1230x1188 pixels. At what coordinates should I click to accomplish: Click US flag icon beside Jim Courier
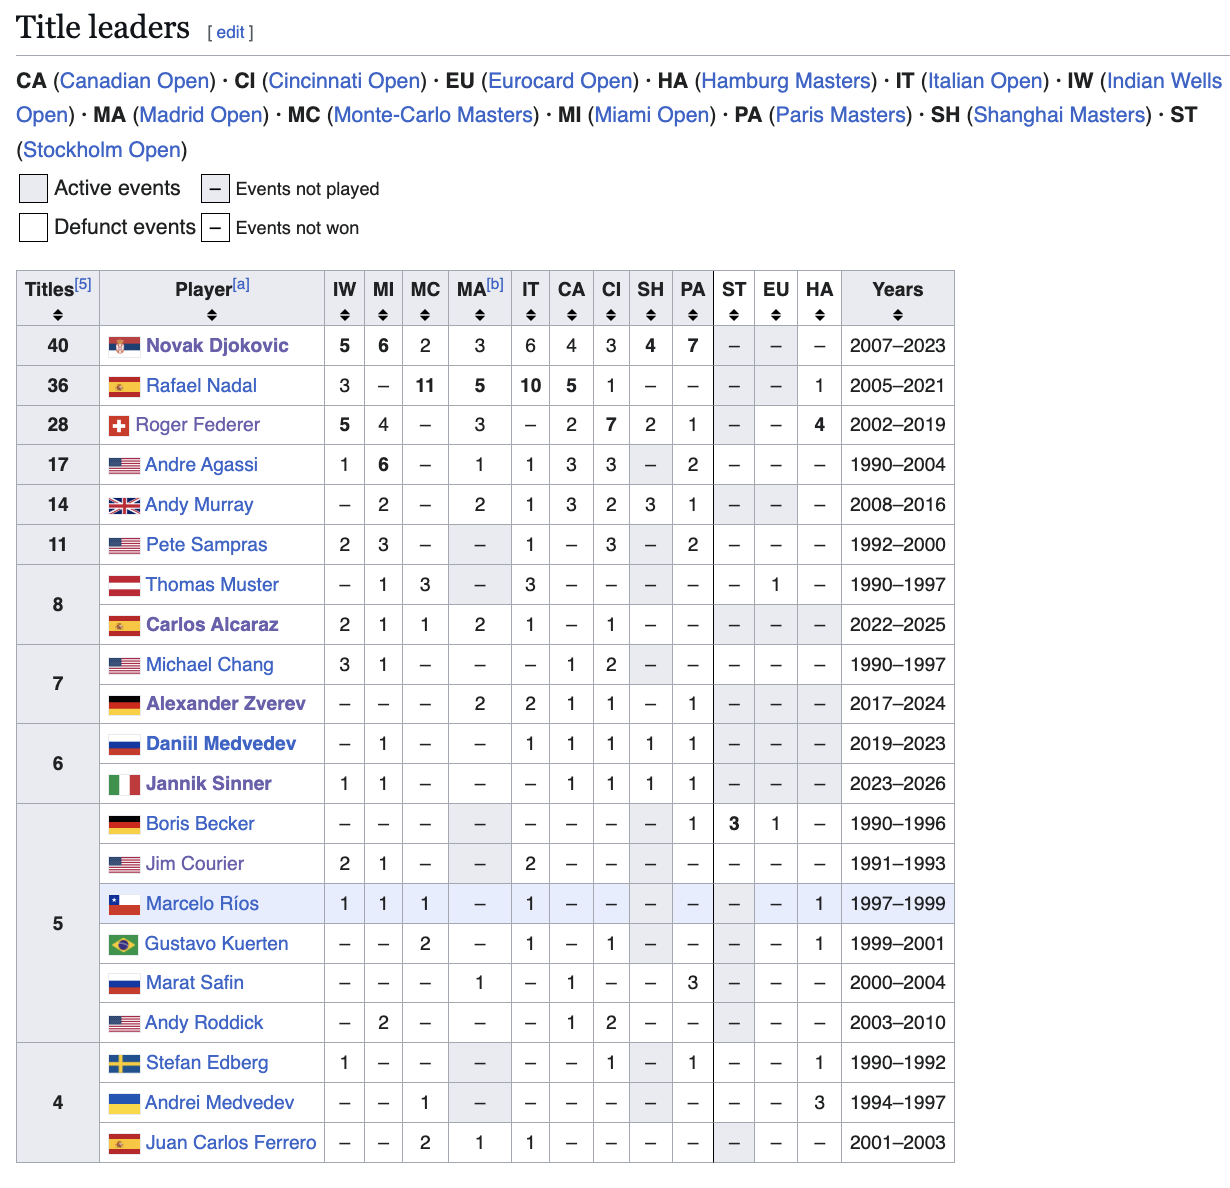pos(124,864)
